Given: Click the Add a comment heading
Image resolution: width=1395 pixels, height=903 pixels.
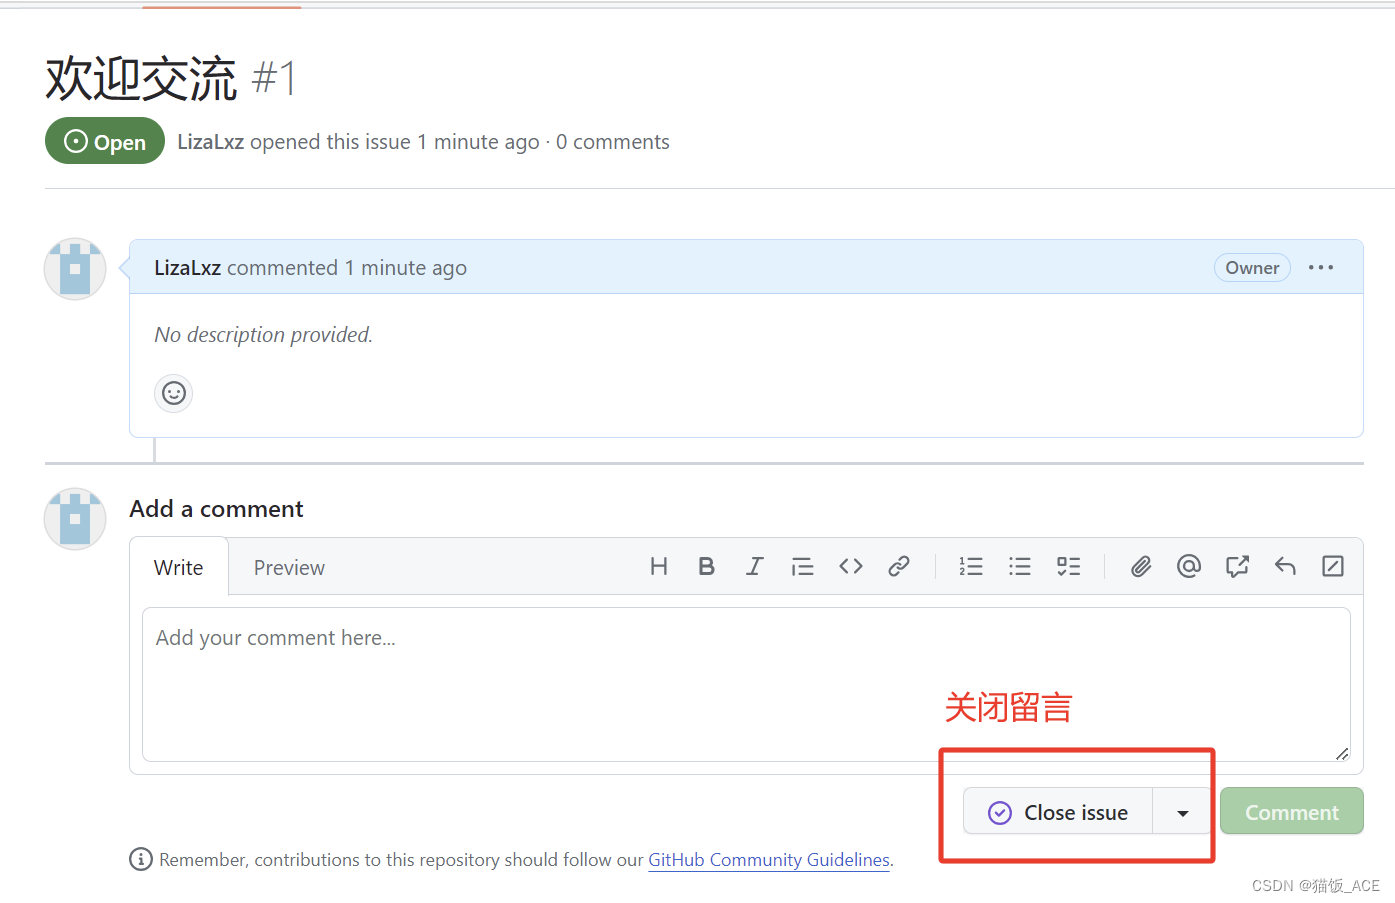Looking at the screenshot, I should [x=216, y=509].
